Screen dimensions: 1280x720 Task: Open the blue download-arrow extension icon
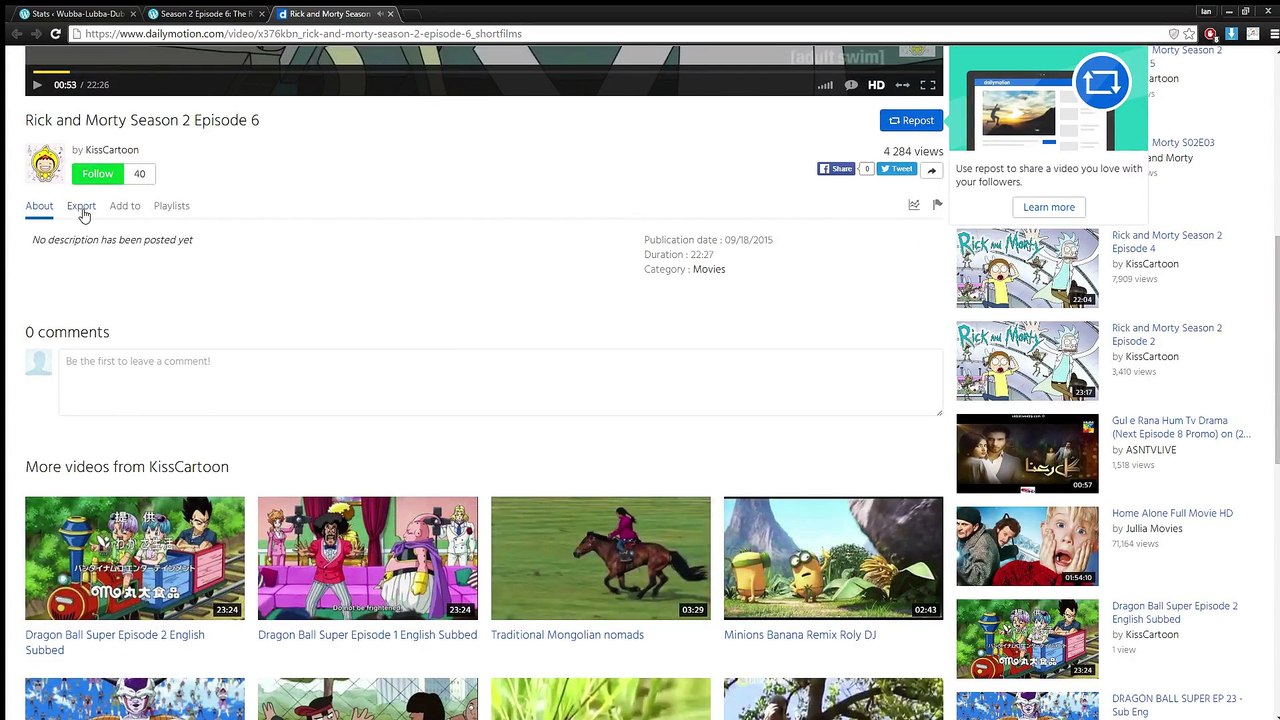[1231, 34]
